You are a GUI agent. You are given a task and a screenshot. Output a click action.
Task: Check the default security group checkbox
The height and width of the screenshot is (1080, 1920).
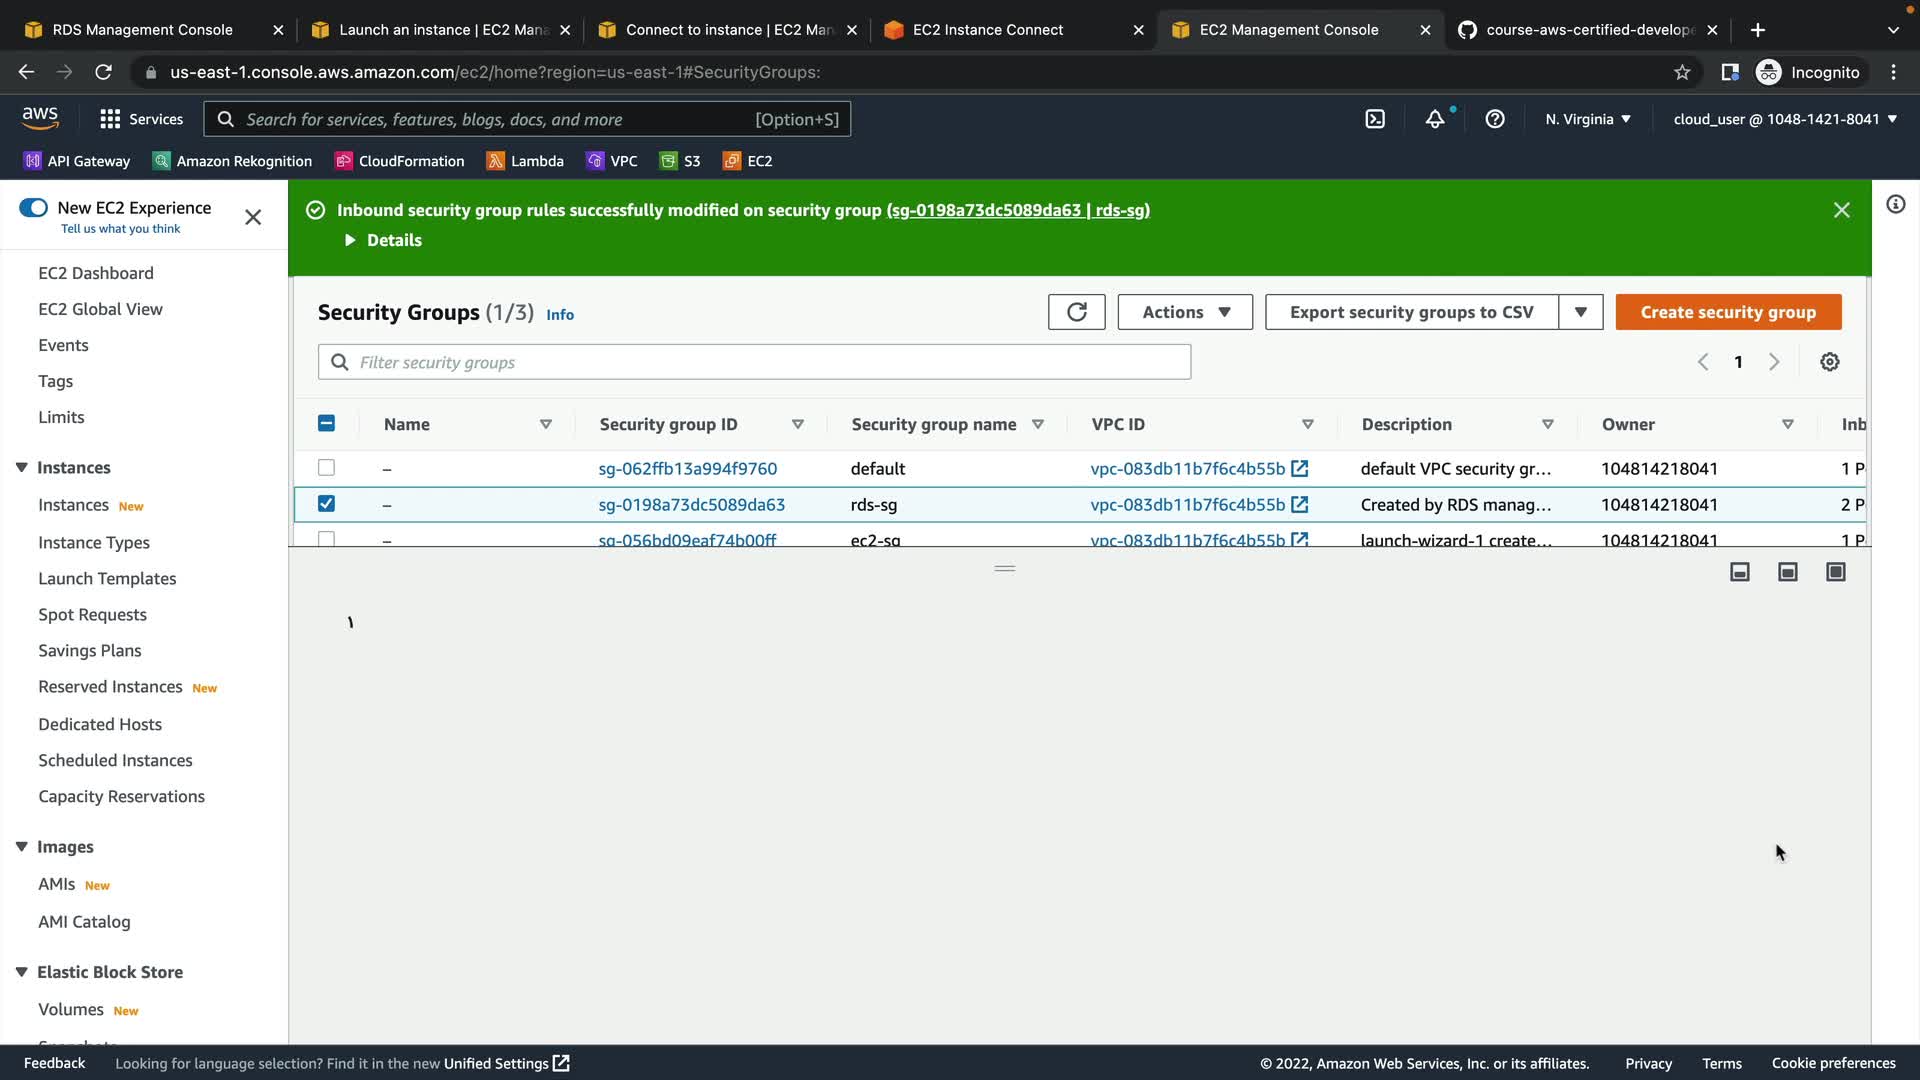(x=326, y=468)
